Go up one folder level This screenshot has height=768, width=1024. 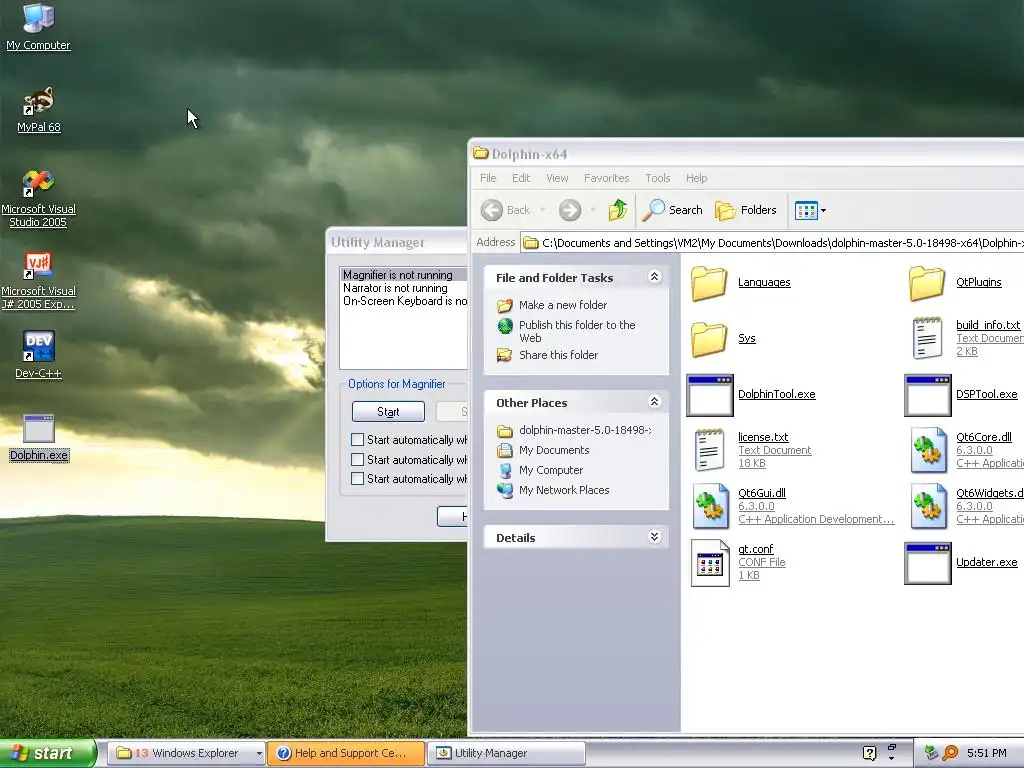pyautogui.click(x=618, y=210)
